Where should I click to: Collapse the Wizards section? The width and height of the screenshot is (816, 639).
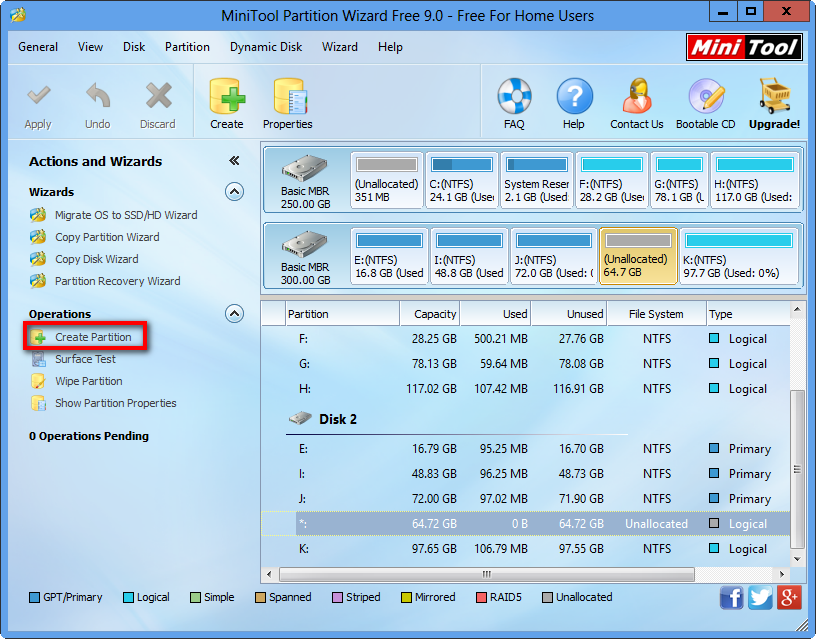[234, 192]
